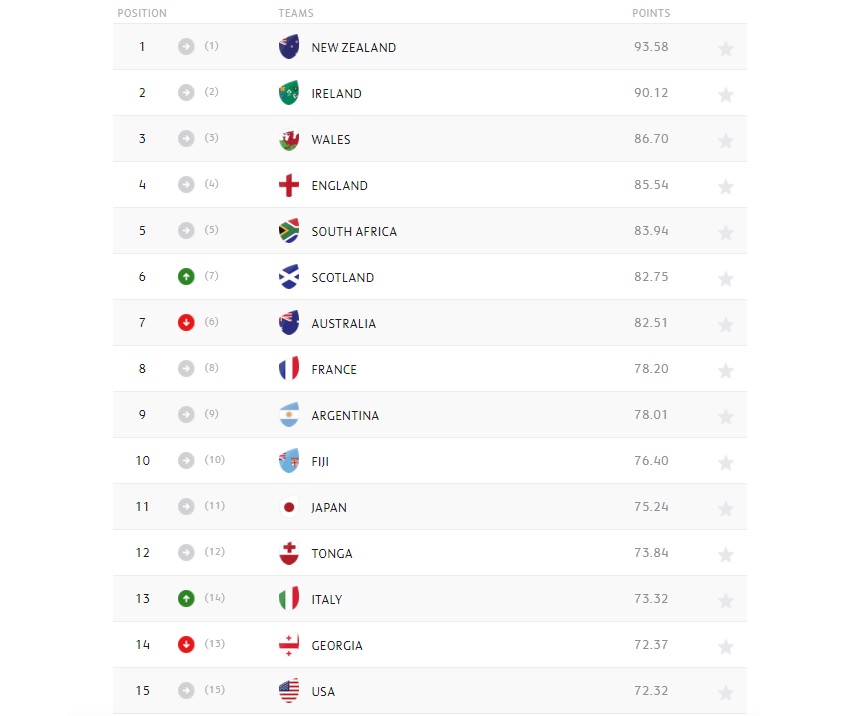Toggle the favorite star for France
This screenshot has width=850, height=716.
pos(725,371)
